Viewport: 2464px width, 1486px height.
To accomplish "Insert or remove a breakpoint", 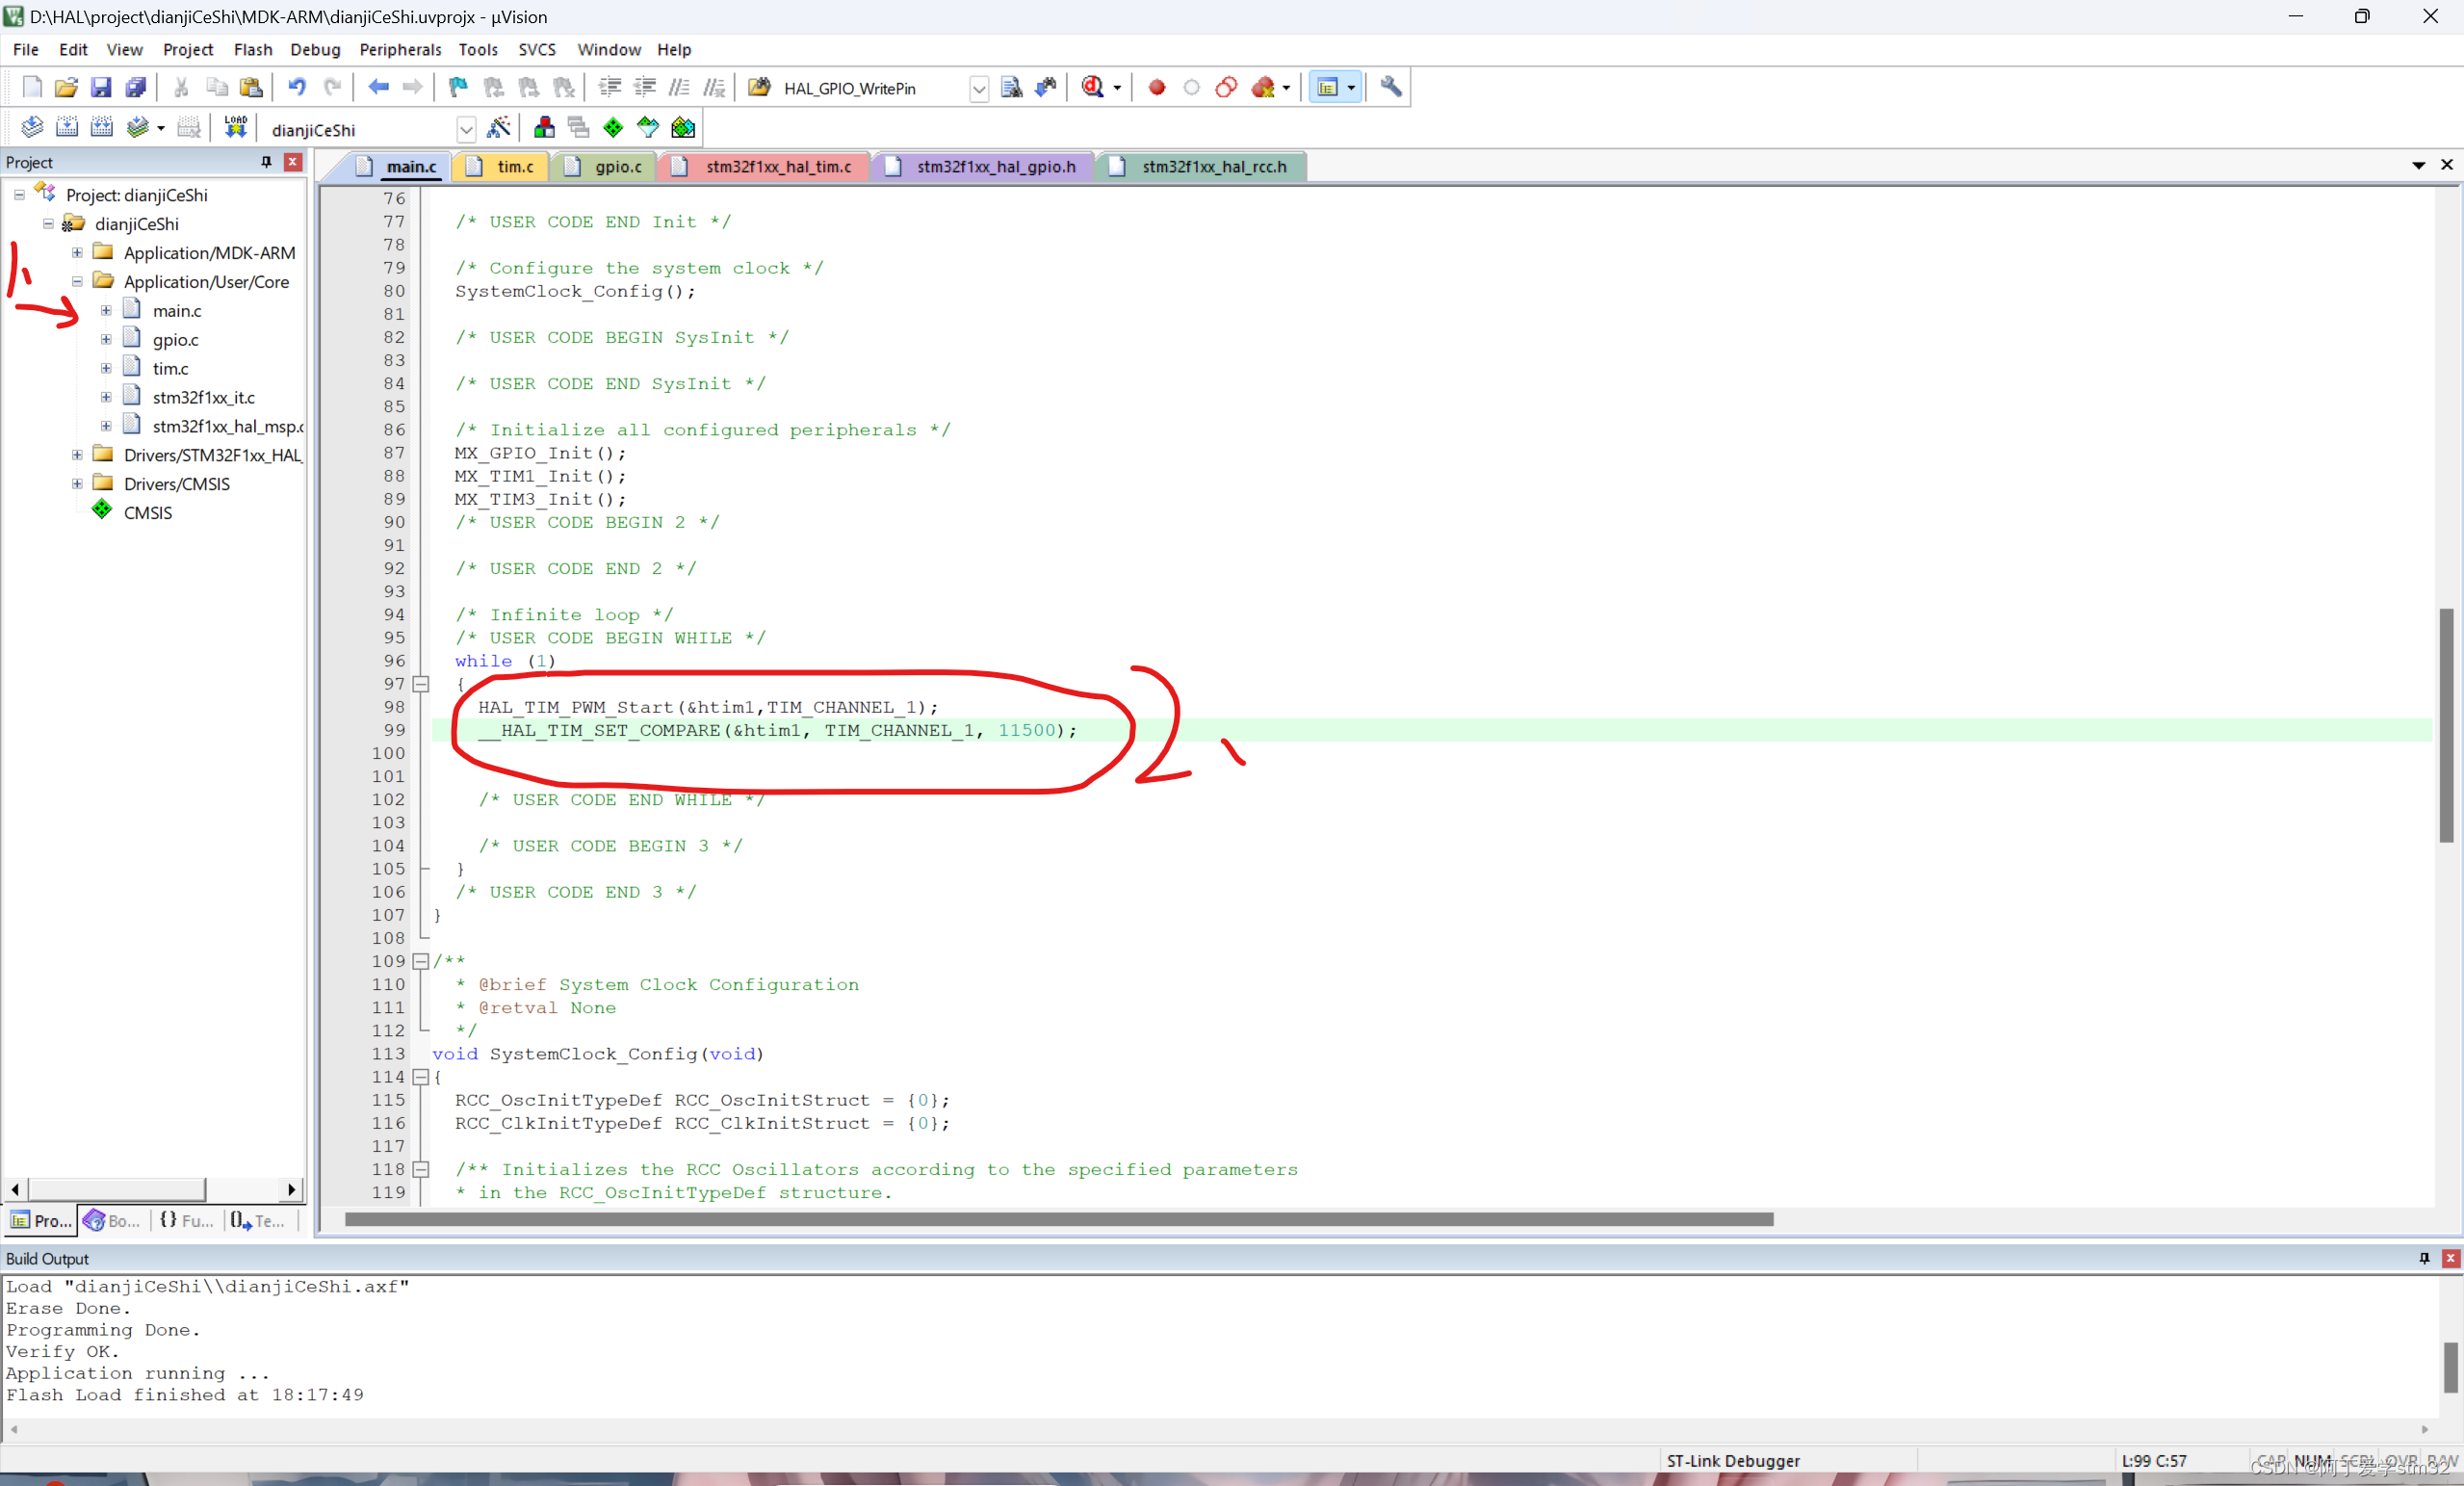I will coord(1156,87).
